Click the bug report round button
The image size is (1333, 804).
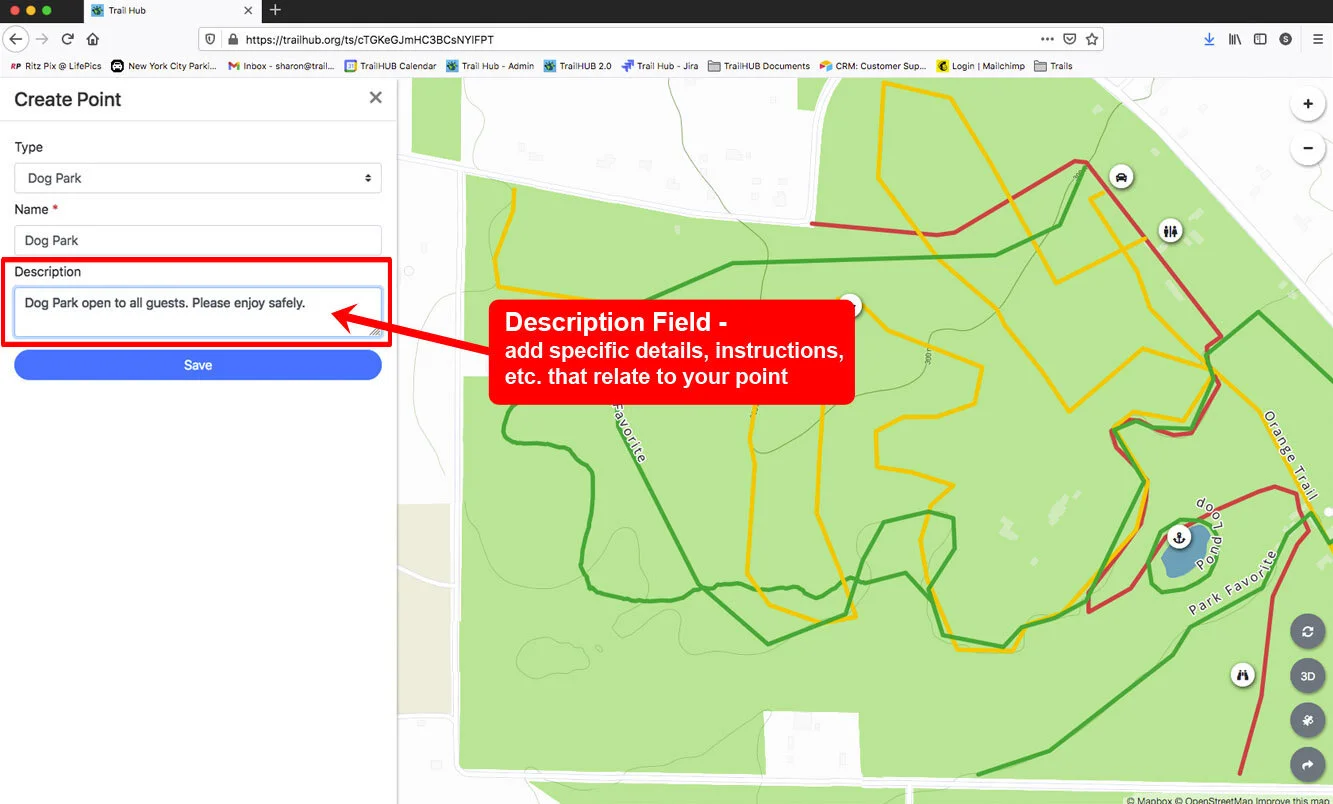tap(1307, 720)
